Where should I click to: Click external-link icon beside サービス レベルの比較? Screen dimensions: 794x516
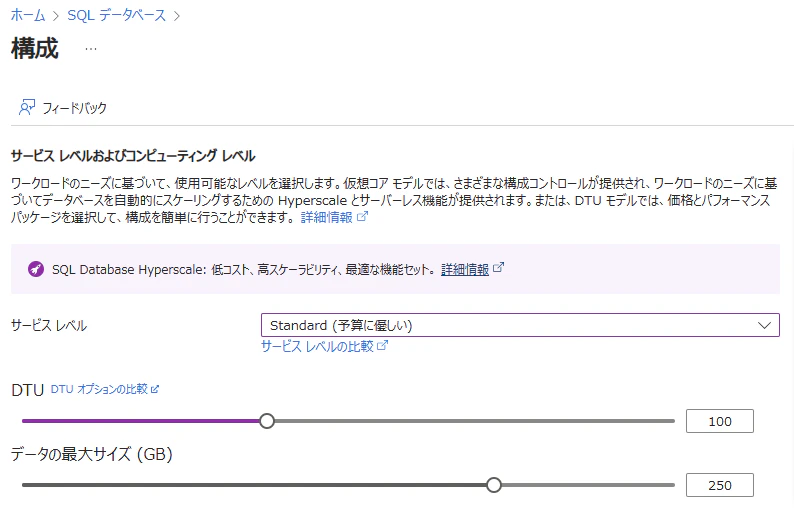(383, 345)
